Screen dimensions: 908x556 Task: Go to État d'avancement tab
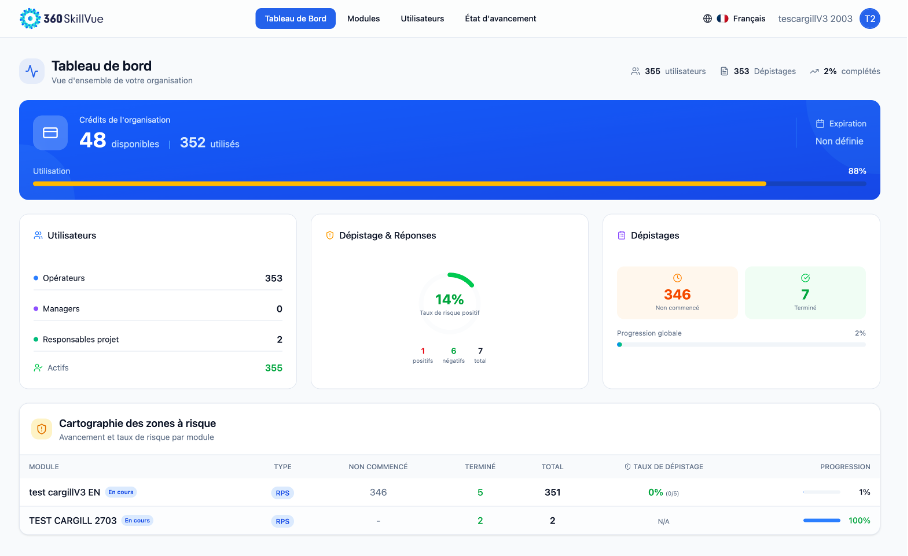[500, 18]
